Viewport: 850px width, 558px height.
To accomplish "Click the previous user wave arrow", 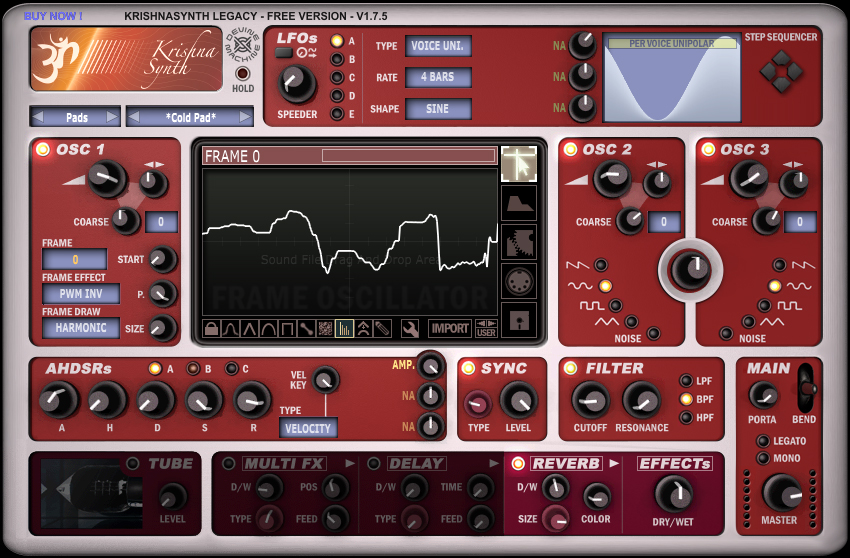I will pyautogui.click(x=481, y=324).
